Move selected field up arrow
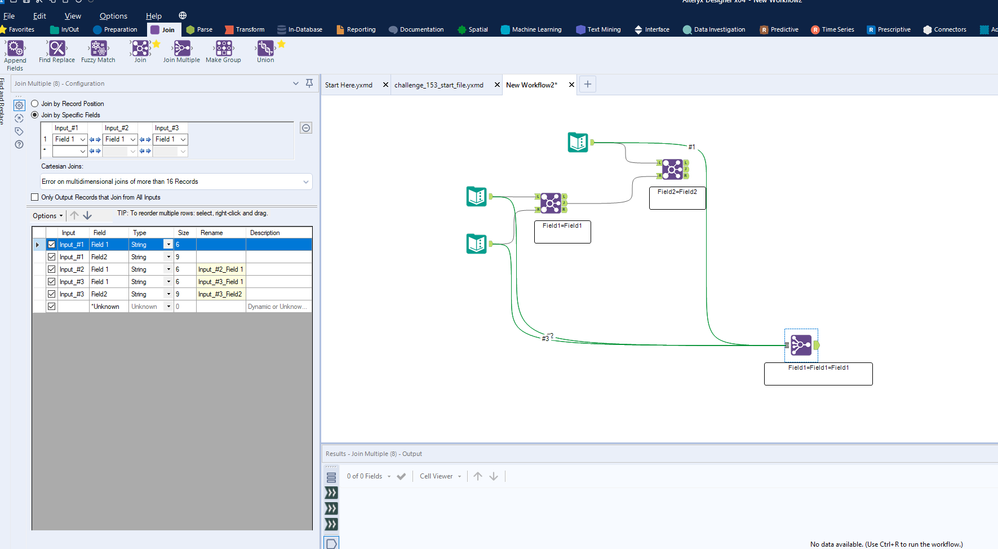Image resolution: width=998 pixels, height=549 pixels. coord(74,216)
